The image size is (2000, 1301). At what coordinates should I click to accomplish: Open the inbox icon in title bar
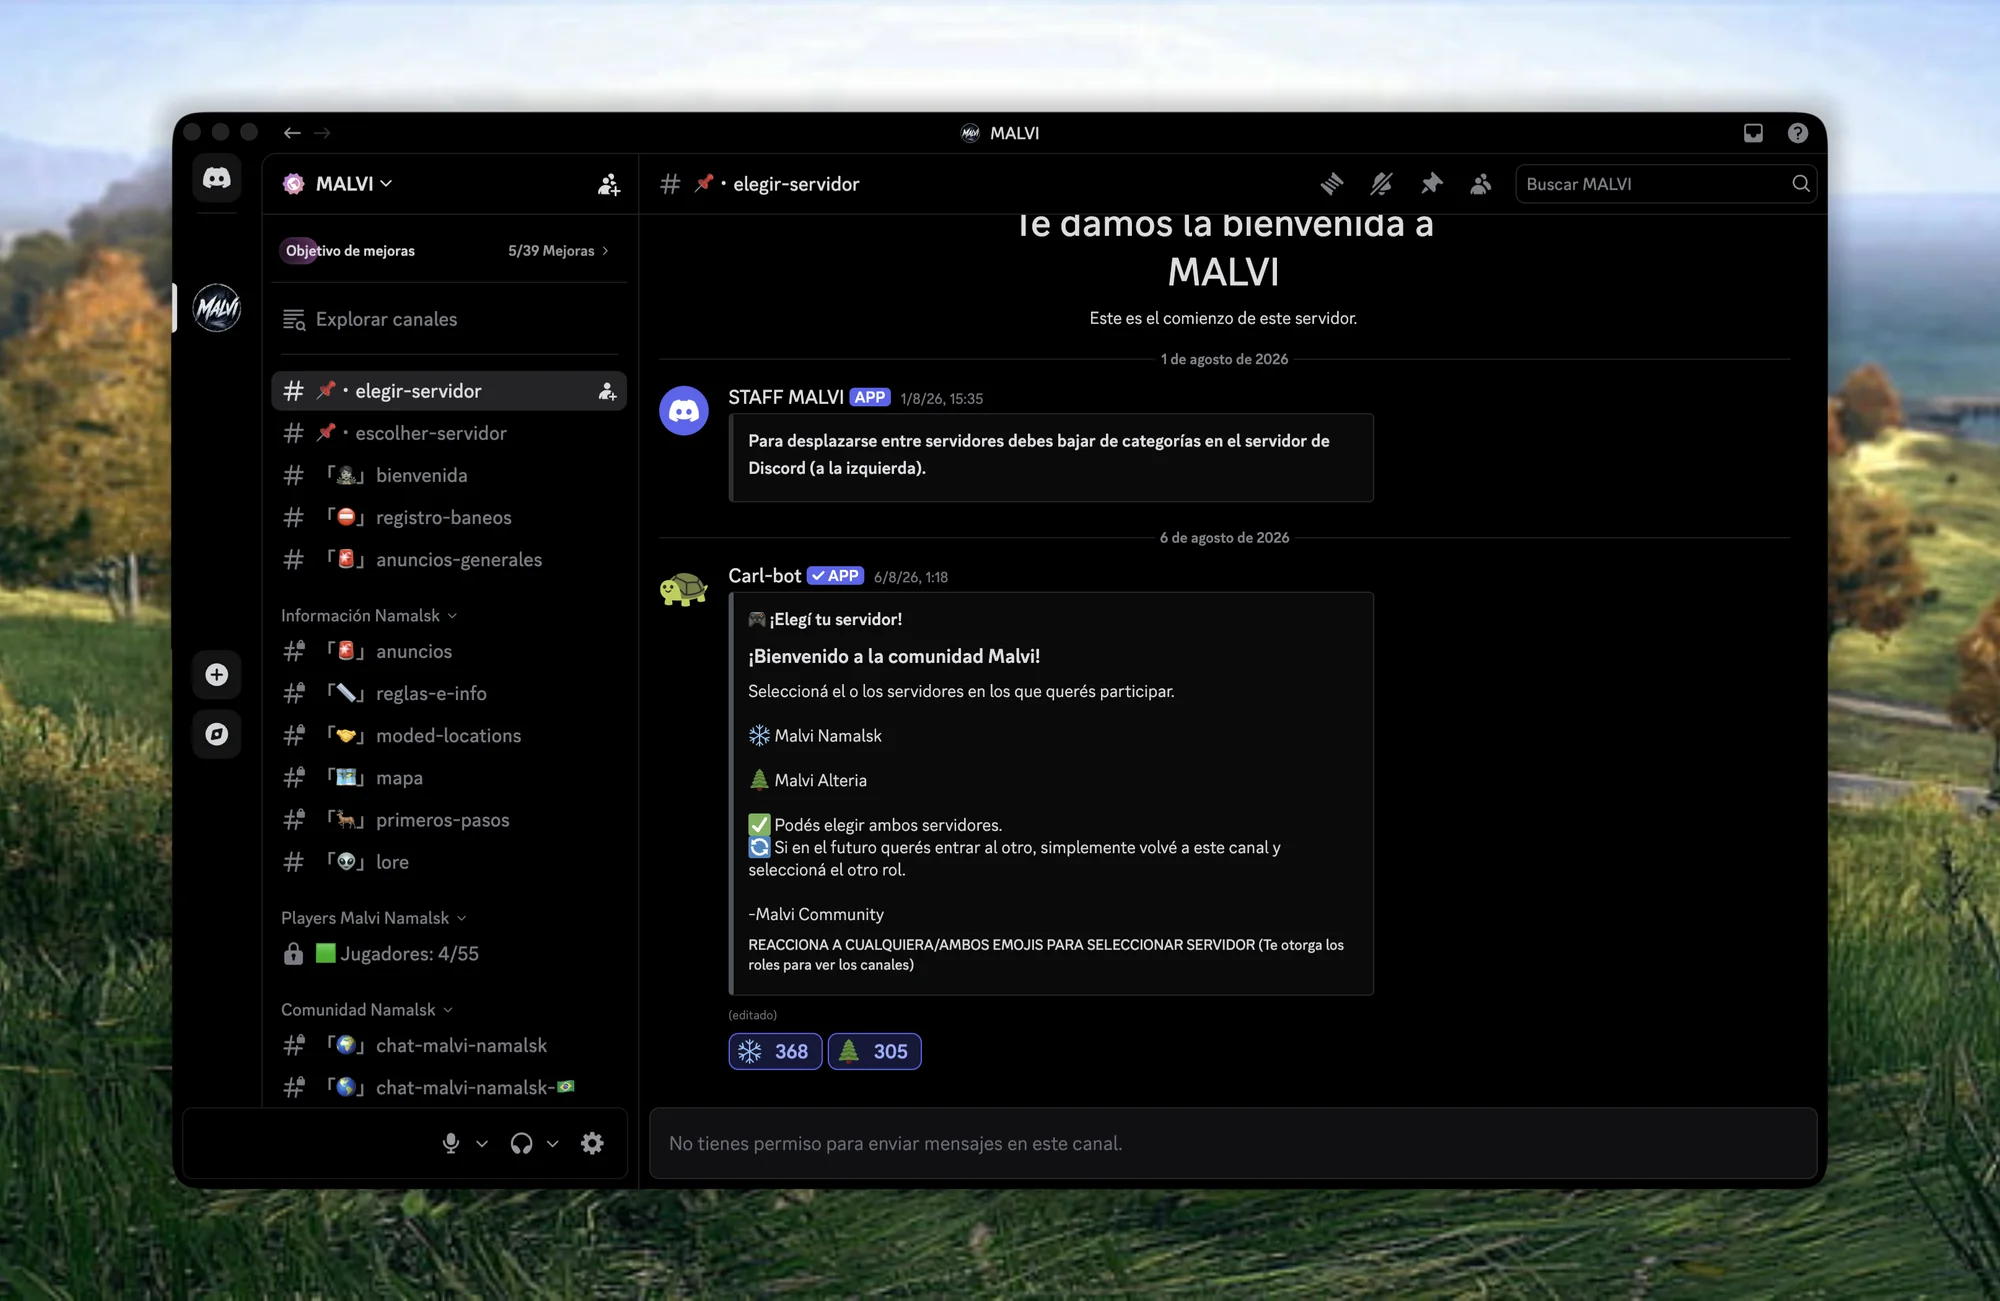[x=1753, y=133]
